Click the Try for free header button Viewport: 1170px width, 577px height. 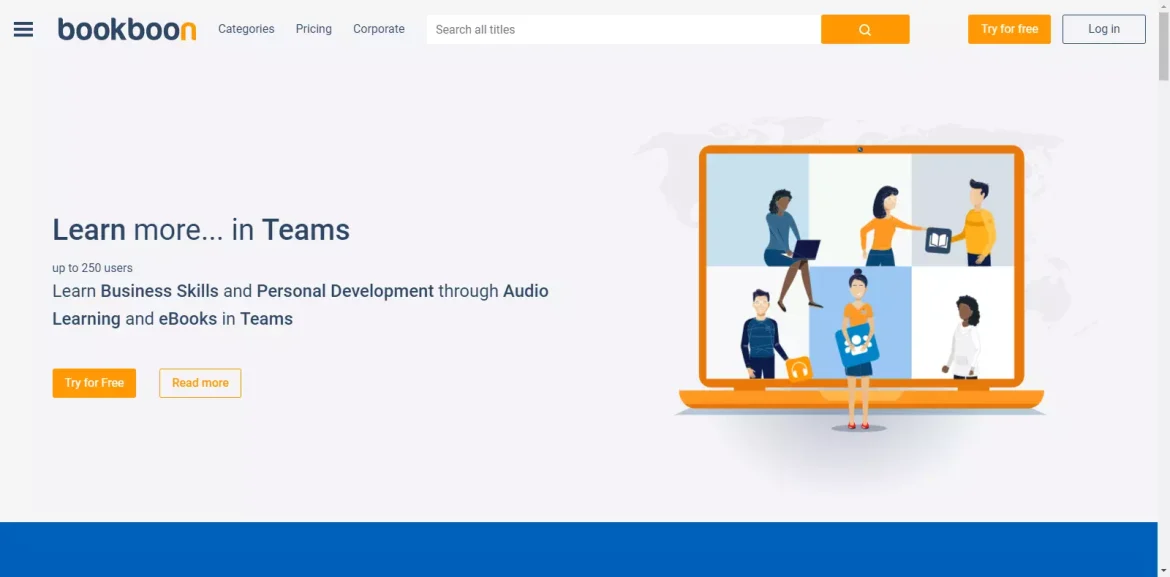(x=1009, y=29)
